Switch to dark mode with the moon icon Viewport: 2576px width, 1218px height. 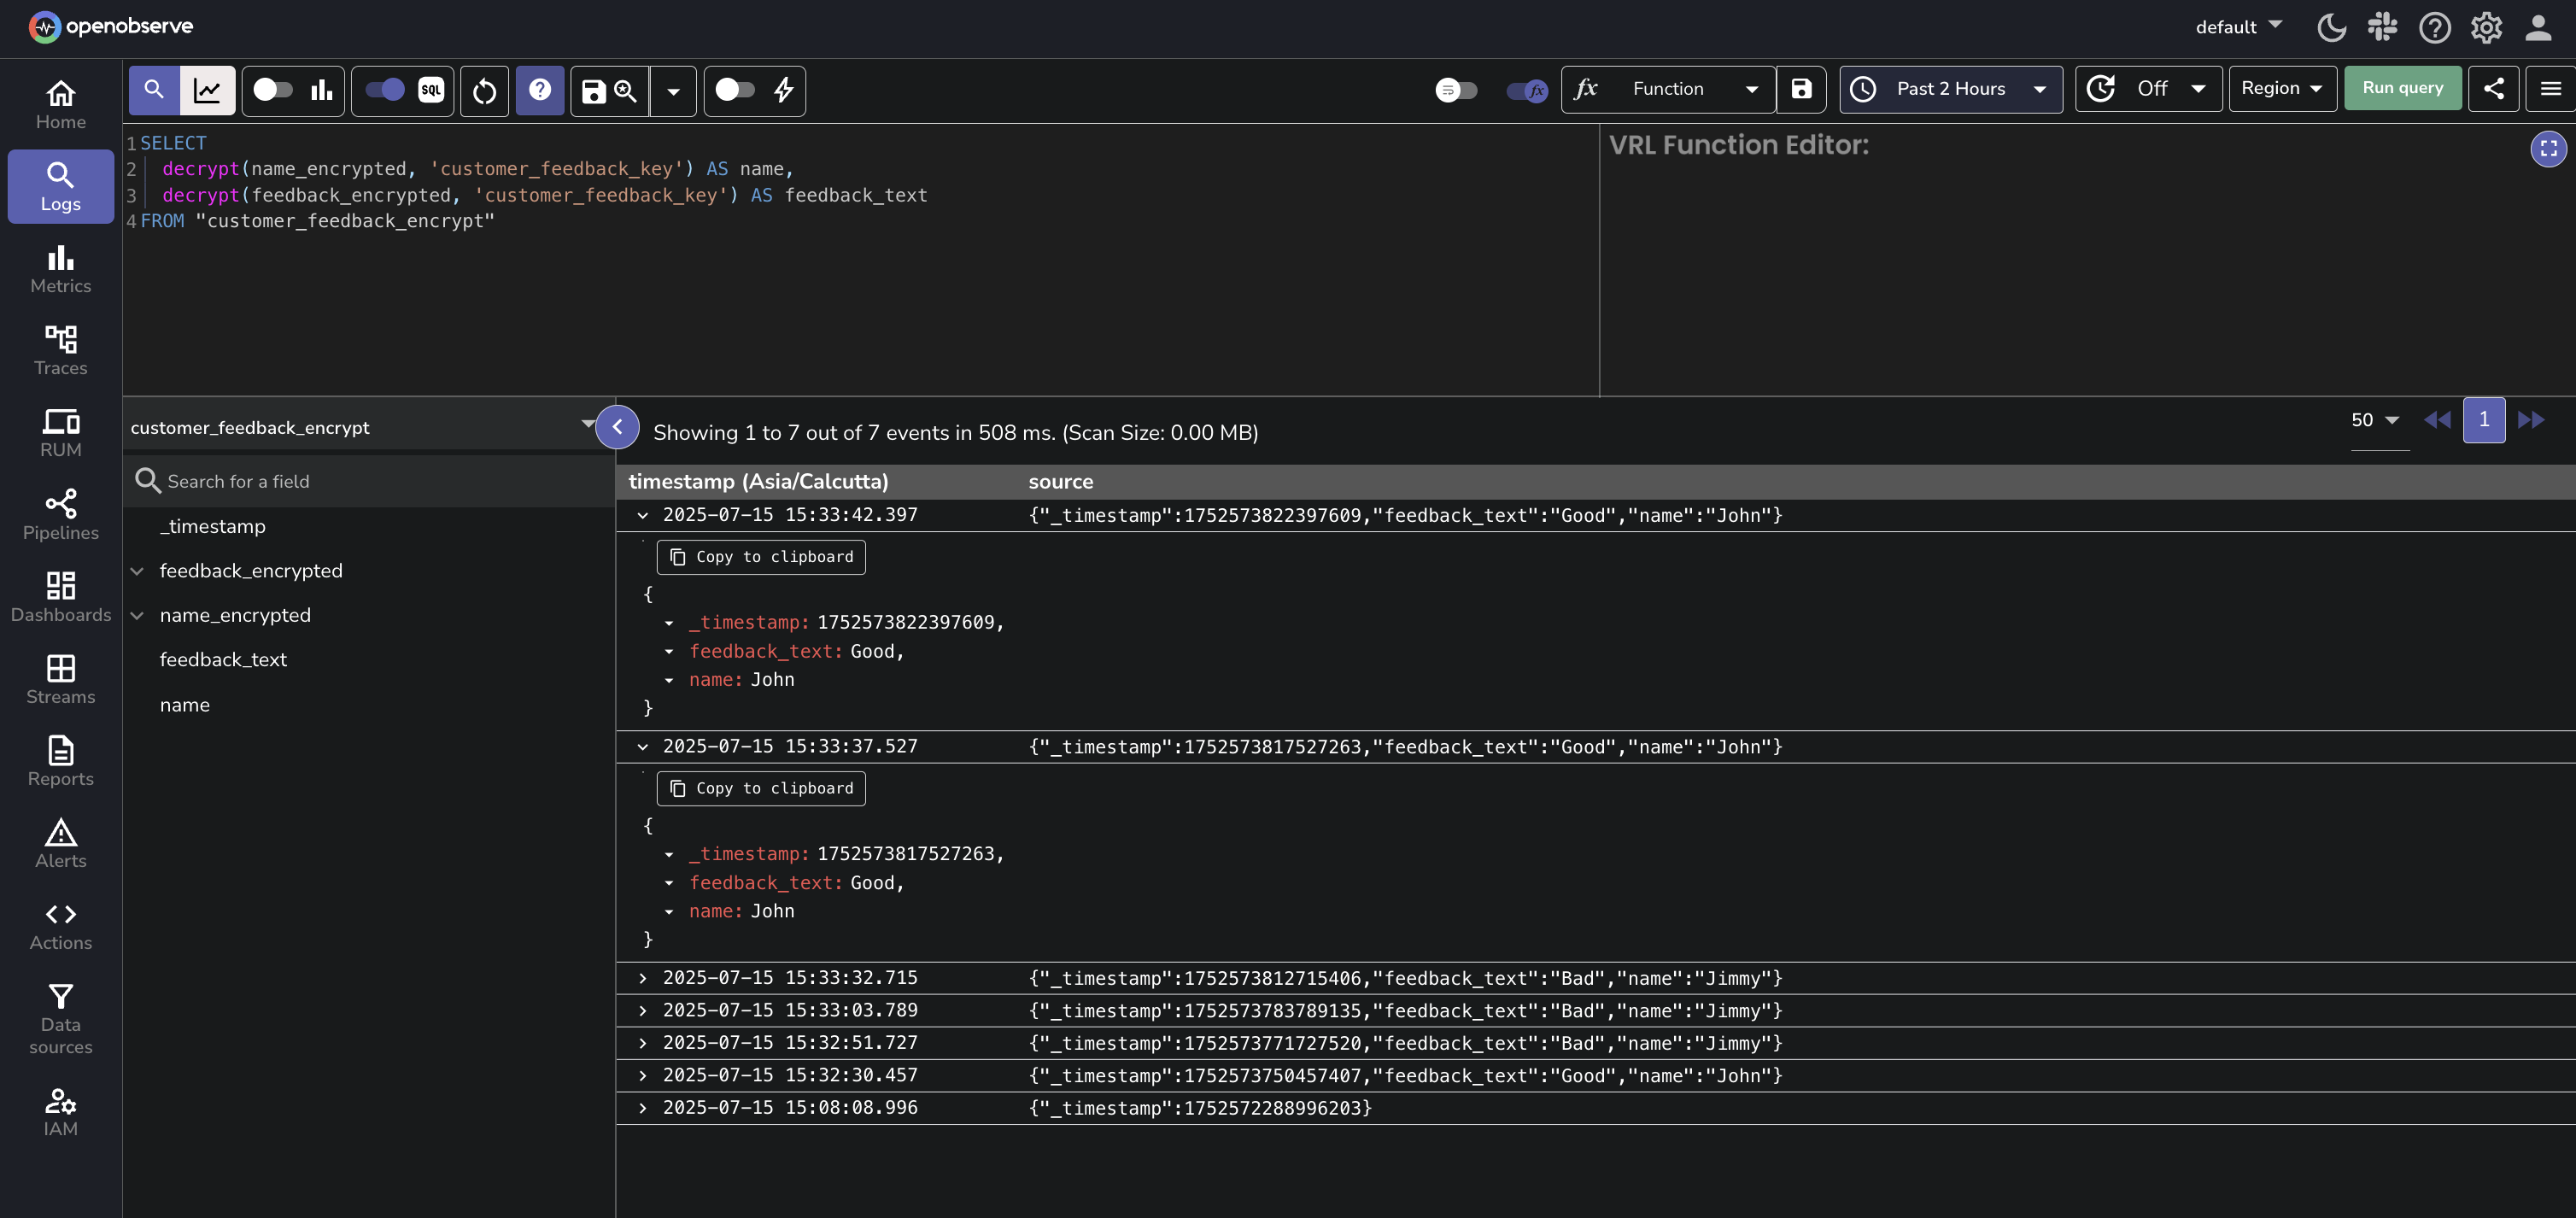click(x=2331, y=27)
